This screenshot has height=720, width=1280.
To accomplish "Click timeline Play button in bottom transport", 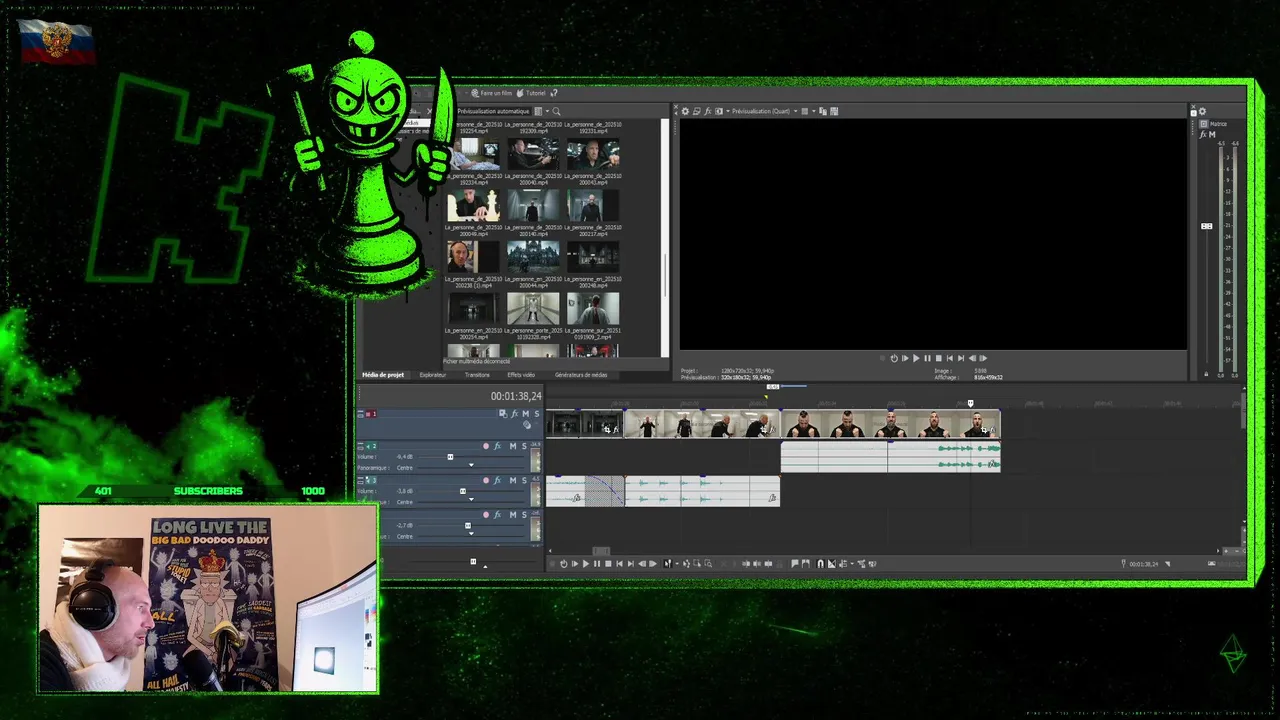I will click(x=586, y=564).
